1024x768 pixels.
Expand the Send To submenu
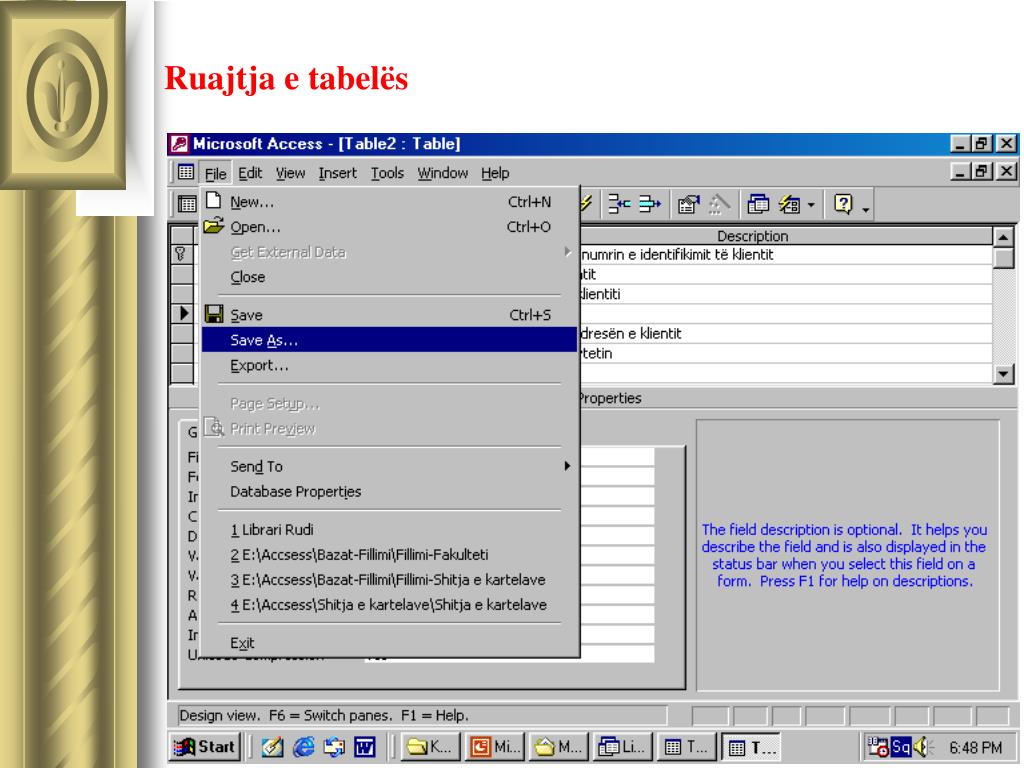pos(389,466)
